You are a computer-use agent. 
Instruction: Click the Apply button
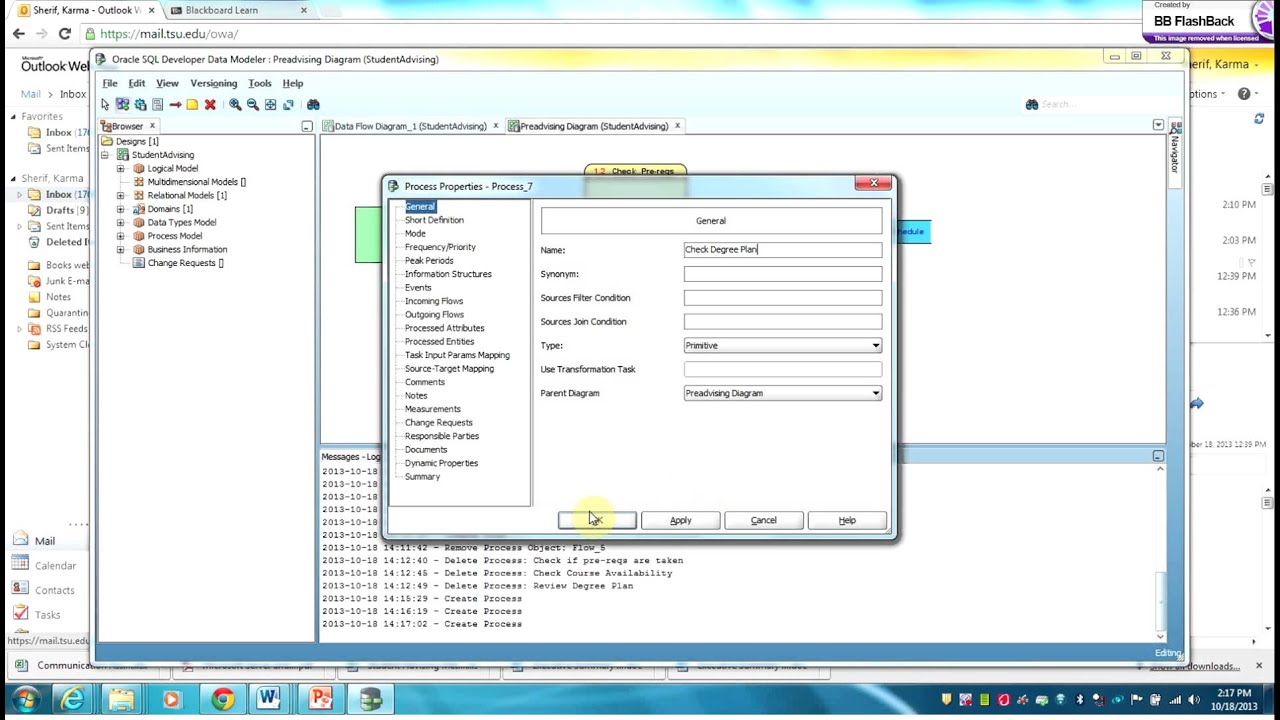[680, 521]
